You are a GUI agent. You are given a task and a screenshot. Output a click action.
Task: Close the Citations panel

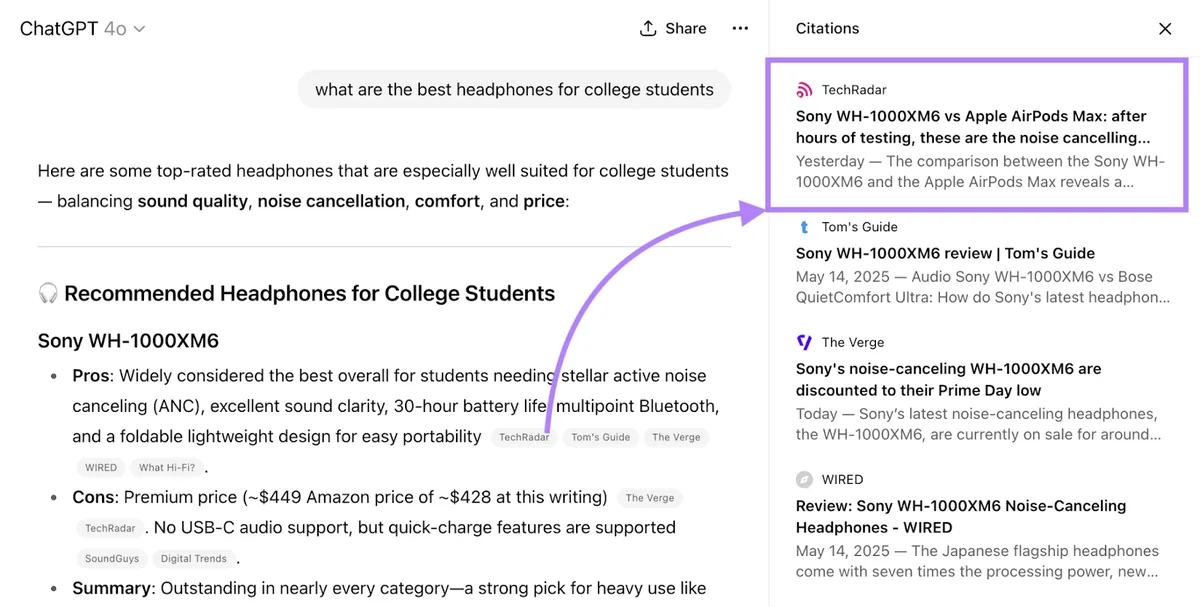click(1165, 29)
